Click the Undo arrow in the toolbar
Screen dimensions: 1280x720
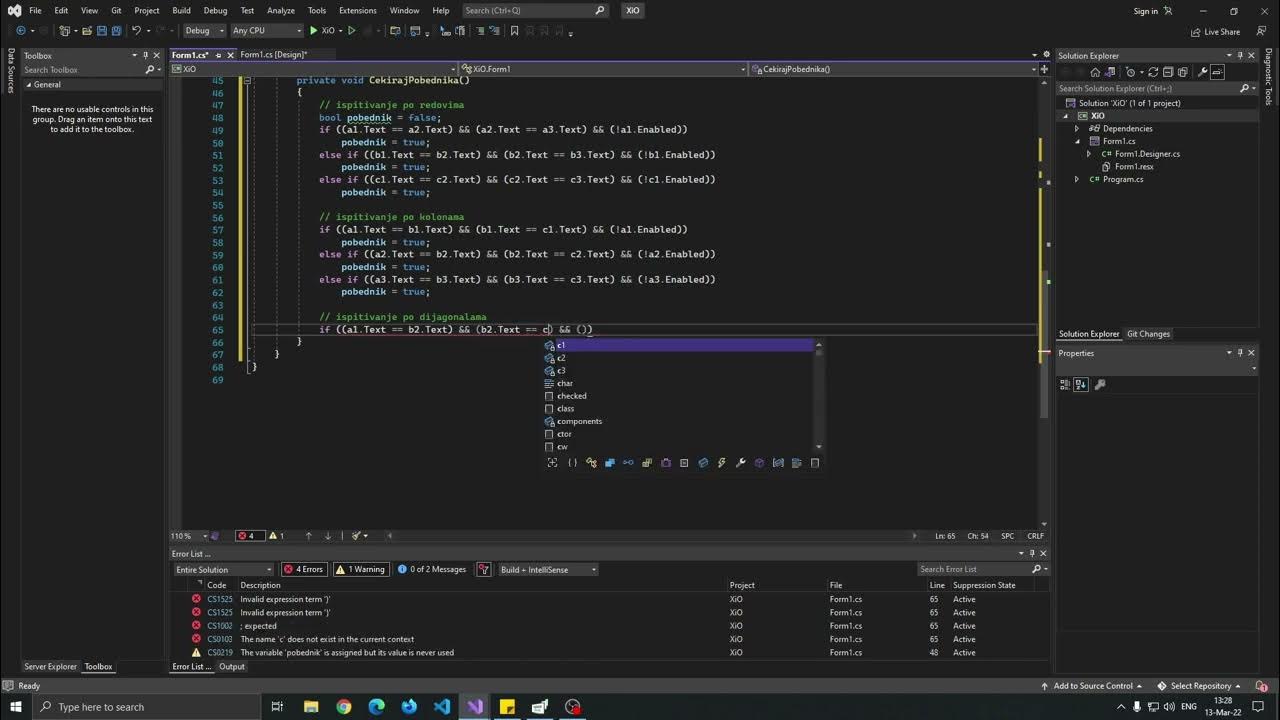tap(137, 31)
